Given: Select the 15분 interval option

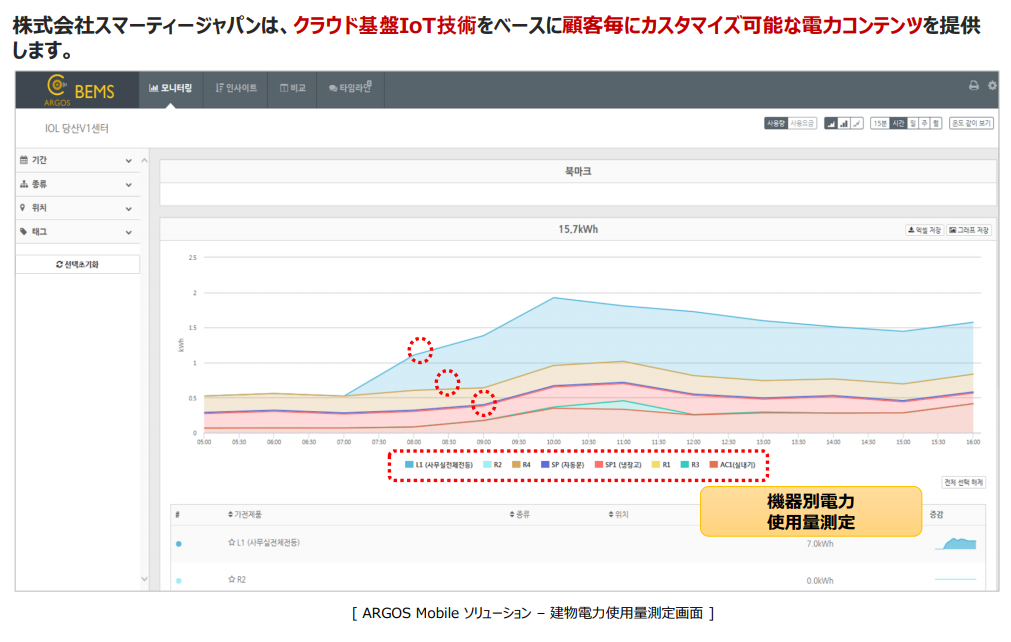Looking at the screenshot, I should coord(879,123).
